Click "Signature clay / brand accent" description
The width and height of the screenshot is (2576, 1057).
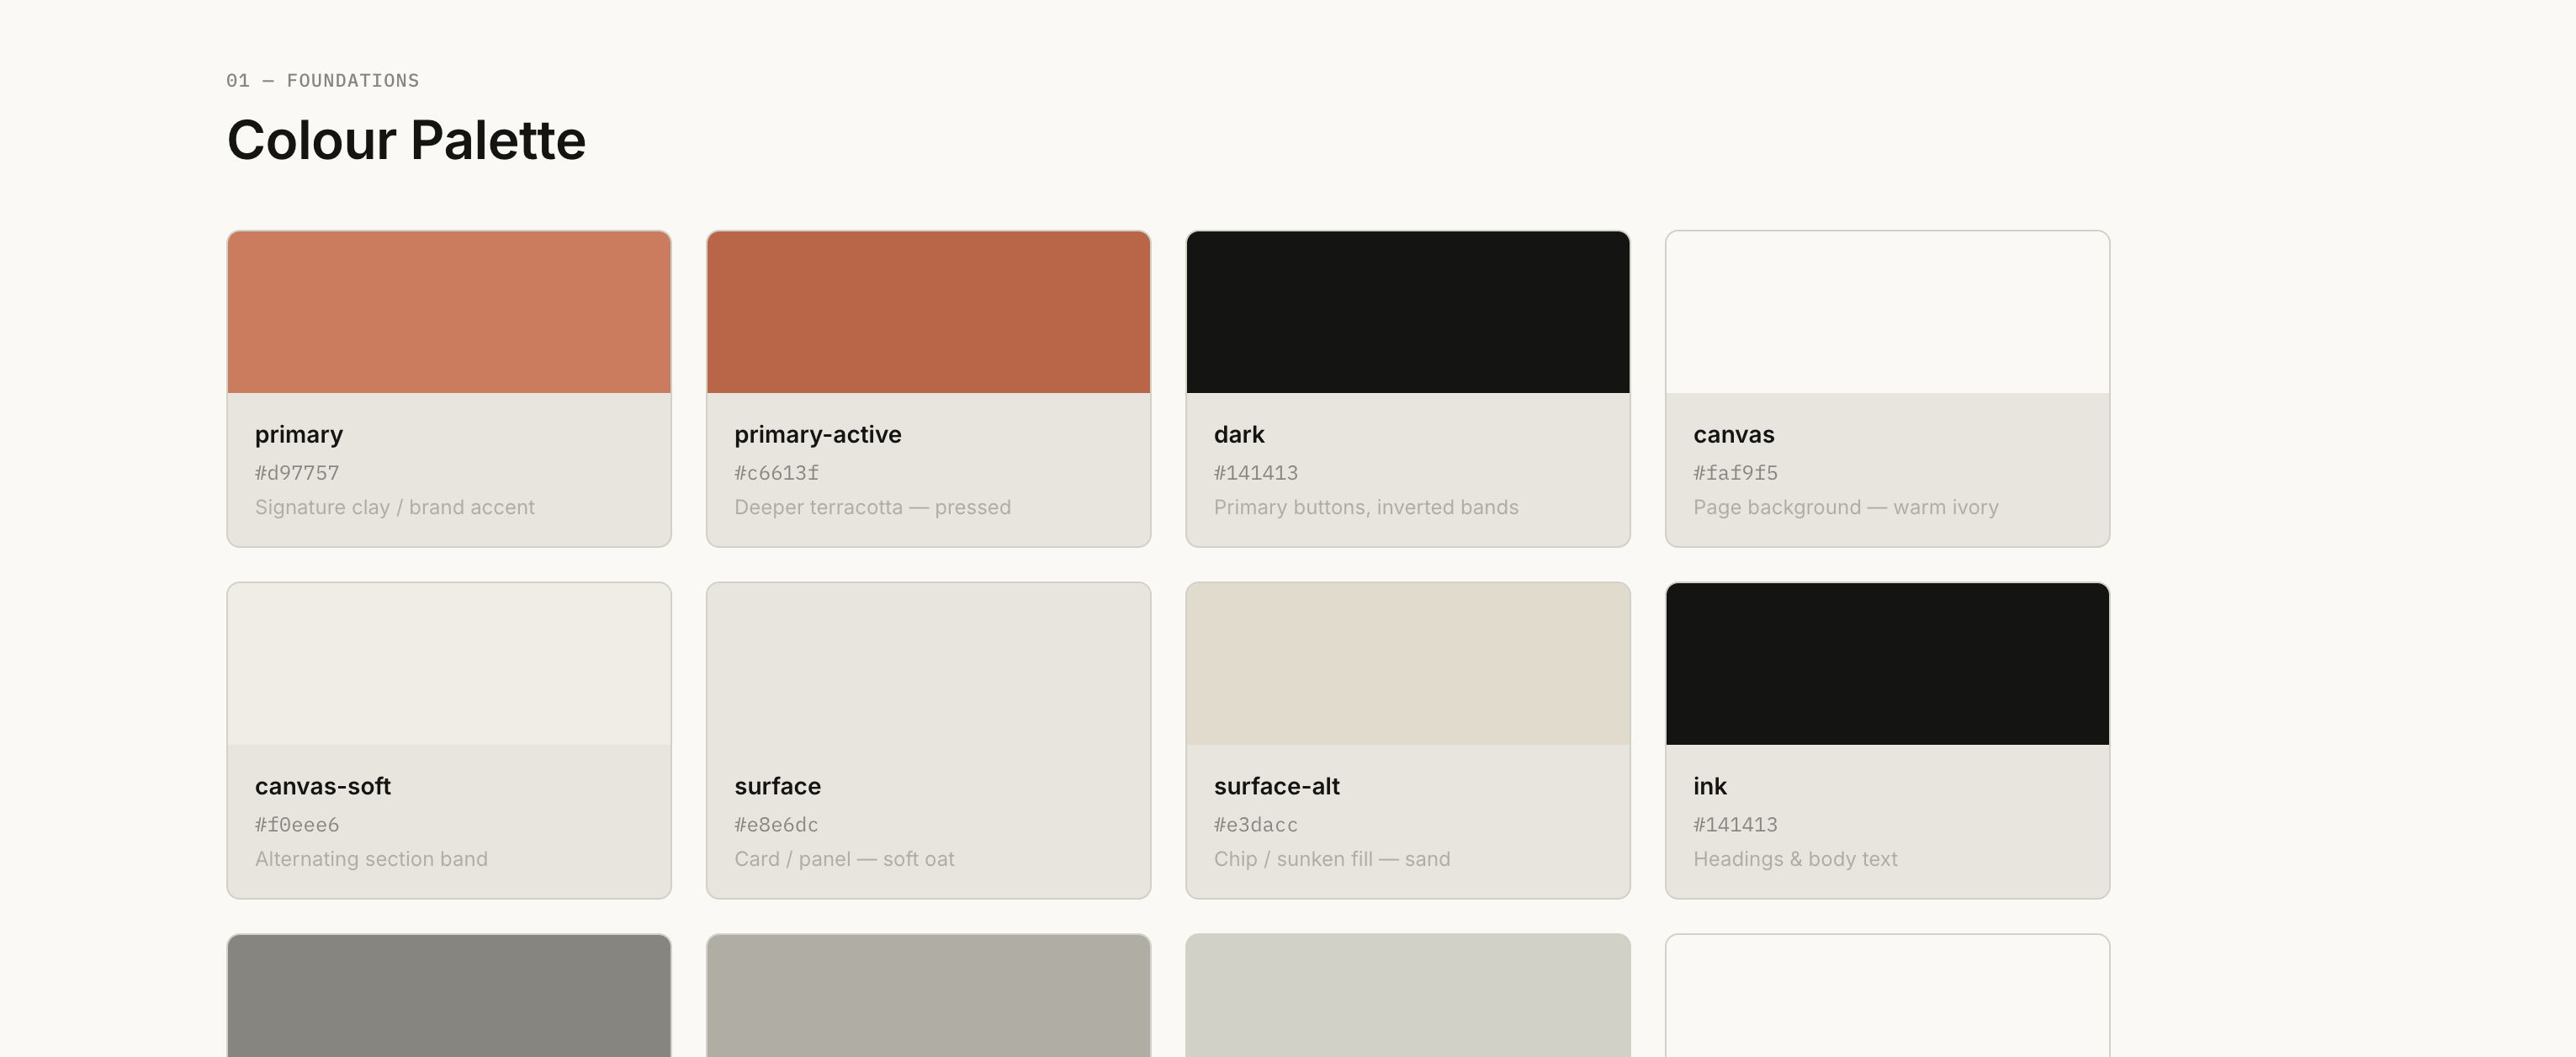[x=395, y=508]
